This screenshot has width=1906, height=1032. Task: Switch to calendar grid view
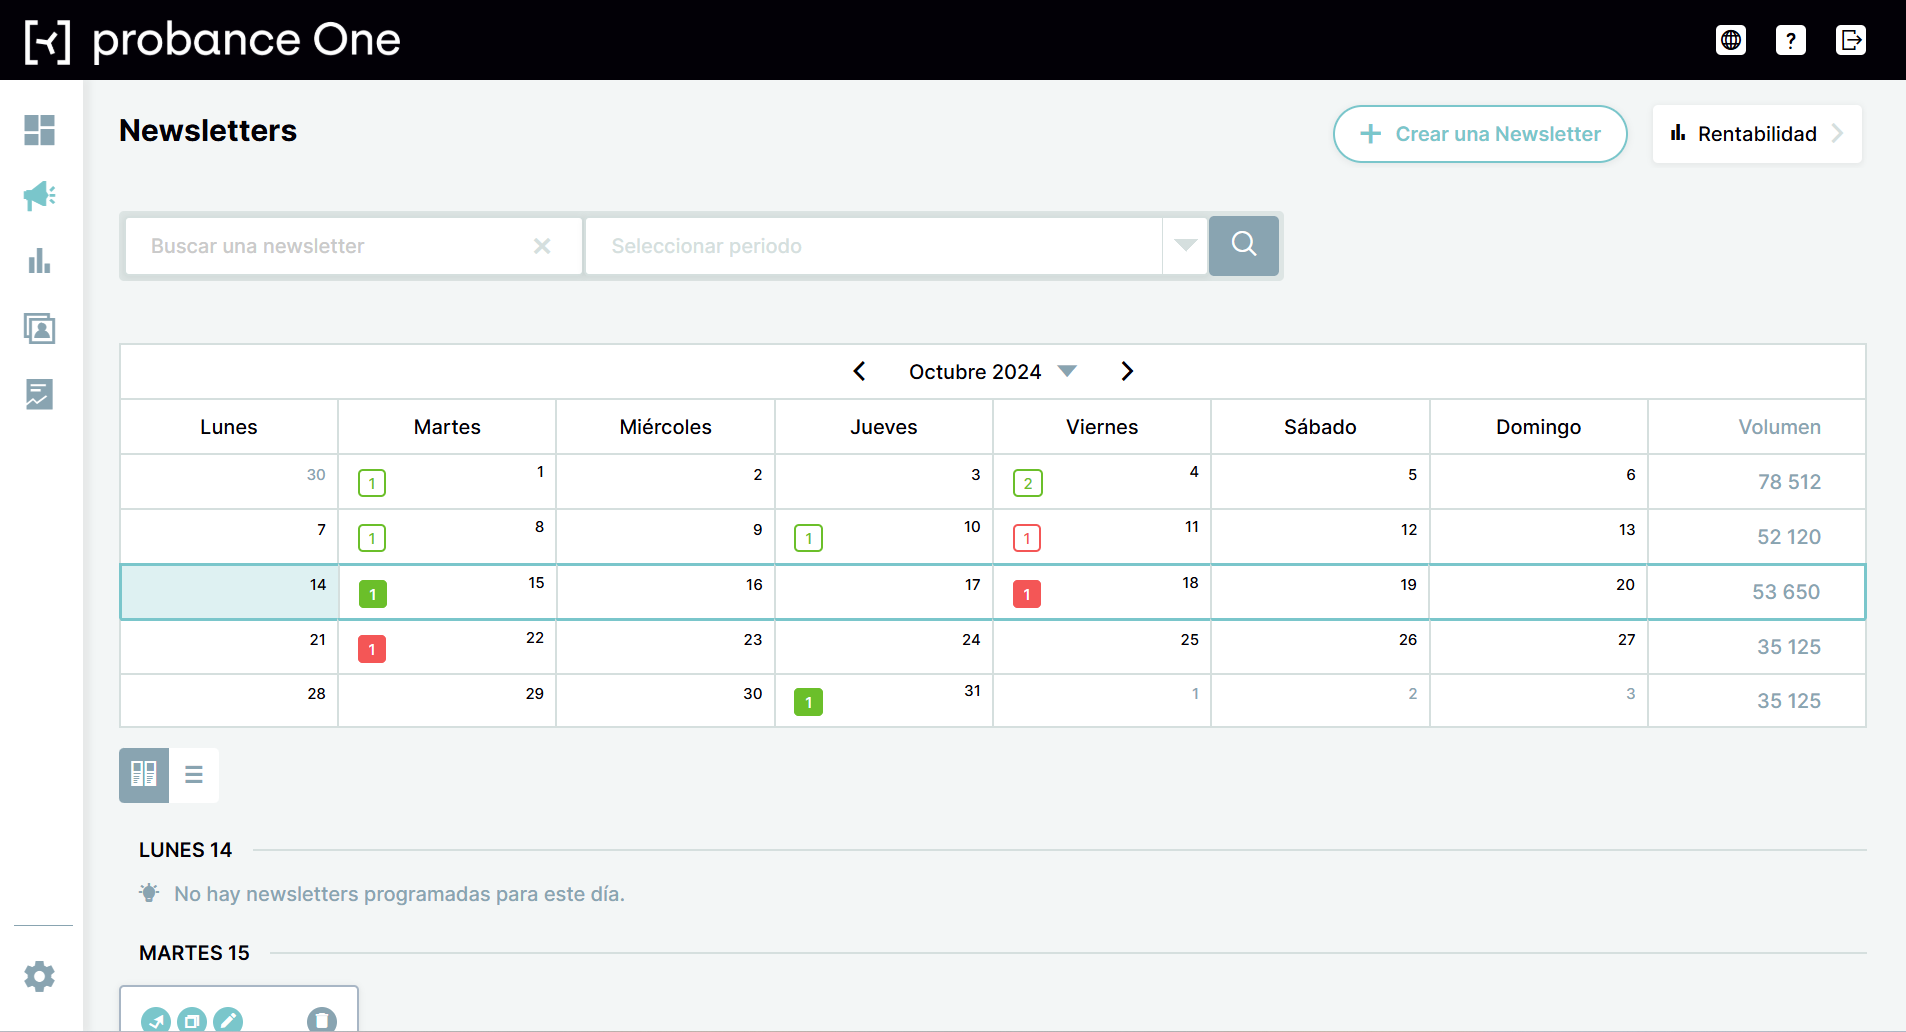click(144, 775)
